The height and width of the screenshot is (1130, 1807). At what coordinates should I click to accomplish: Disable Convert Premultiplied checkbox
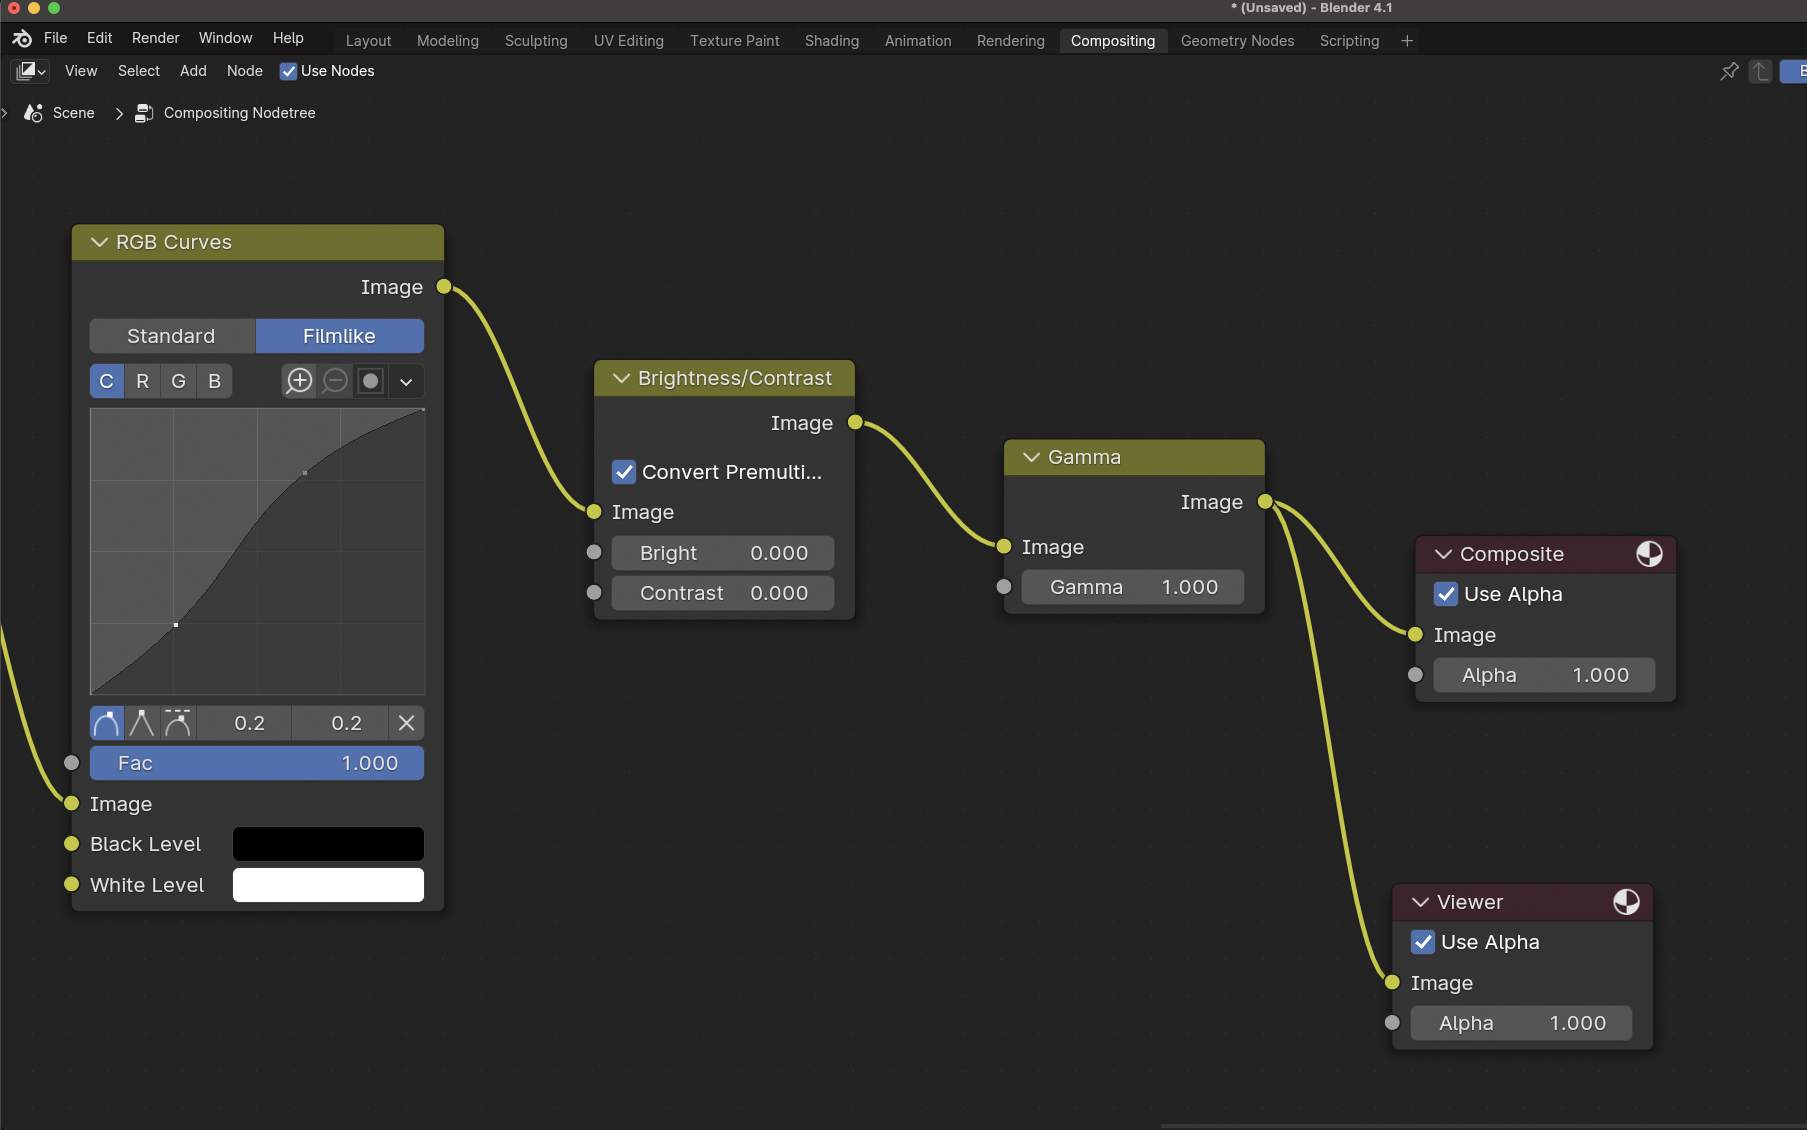(624, 472)
